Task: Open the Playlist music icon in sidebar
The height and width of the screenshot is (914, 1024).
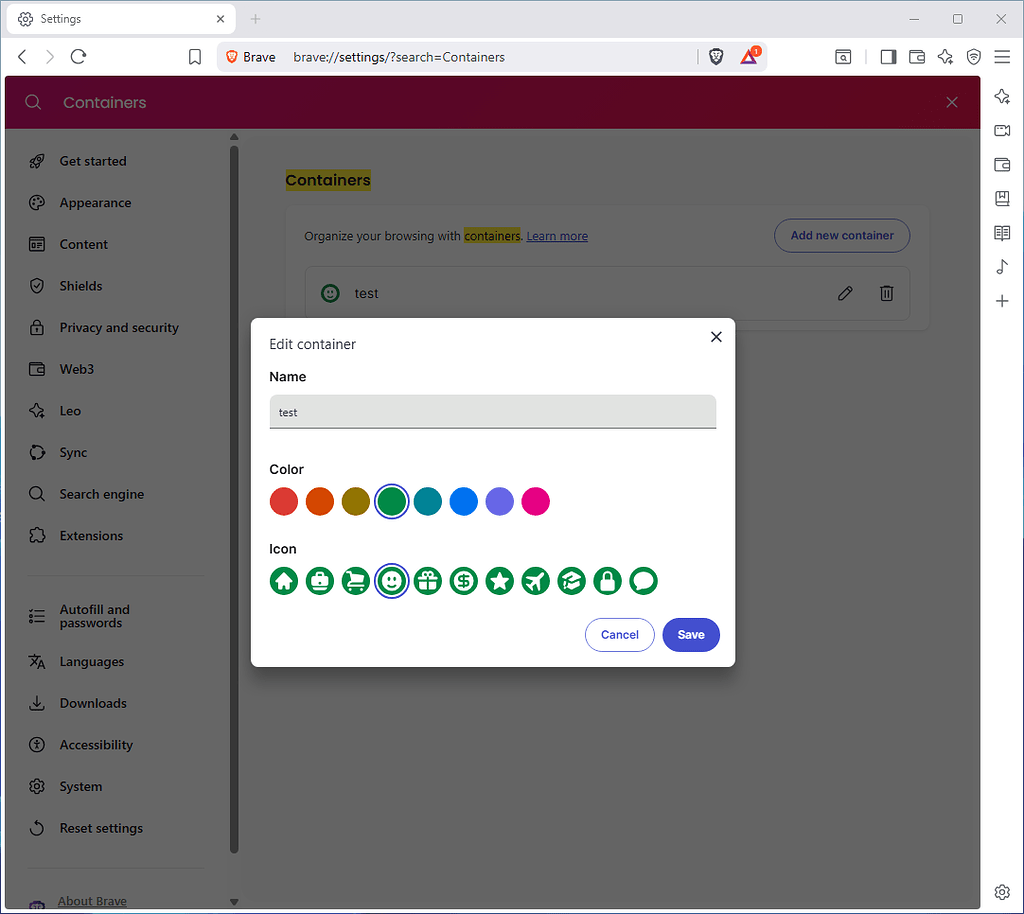Action: click(x=1003, y=267)
